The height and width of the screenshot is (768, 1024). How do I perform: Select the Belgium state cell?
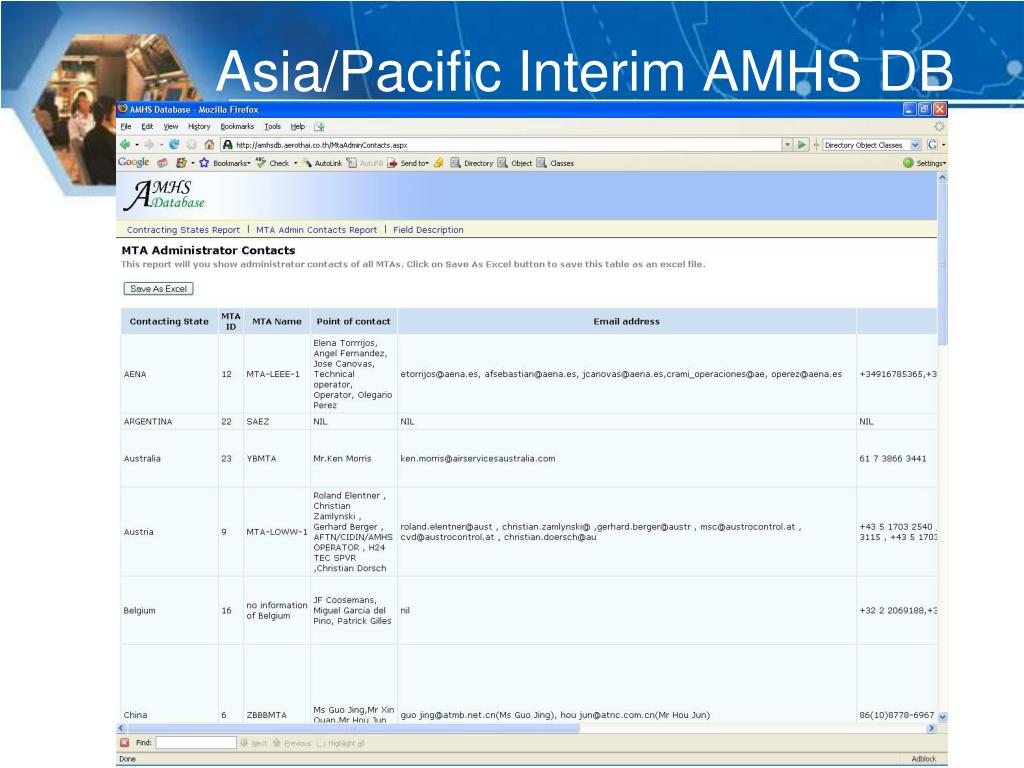(169, 611)
